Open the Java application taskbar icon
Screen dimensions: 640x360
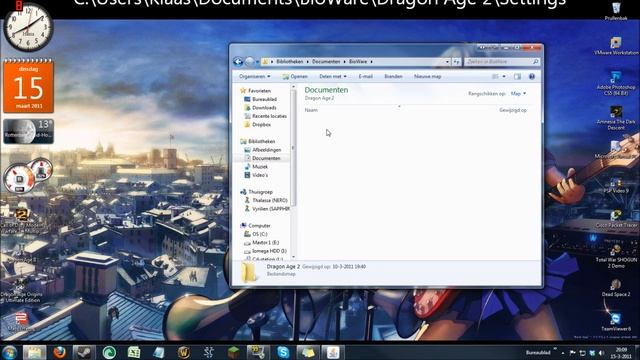333,352
